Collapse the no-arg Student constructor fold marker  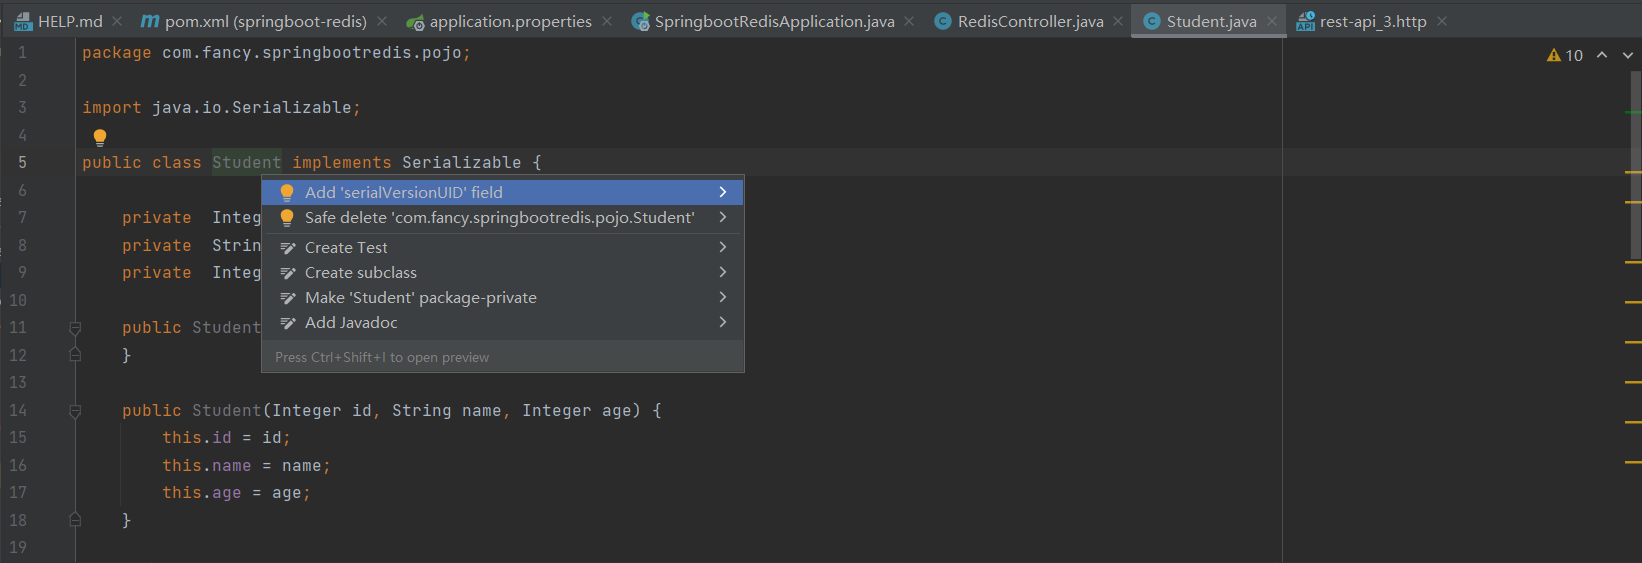click(x=75, y=328)
